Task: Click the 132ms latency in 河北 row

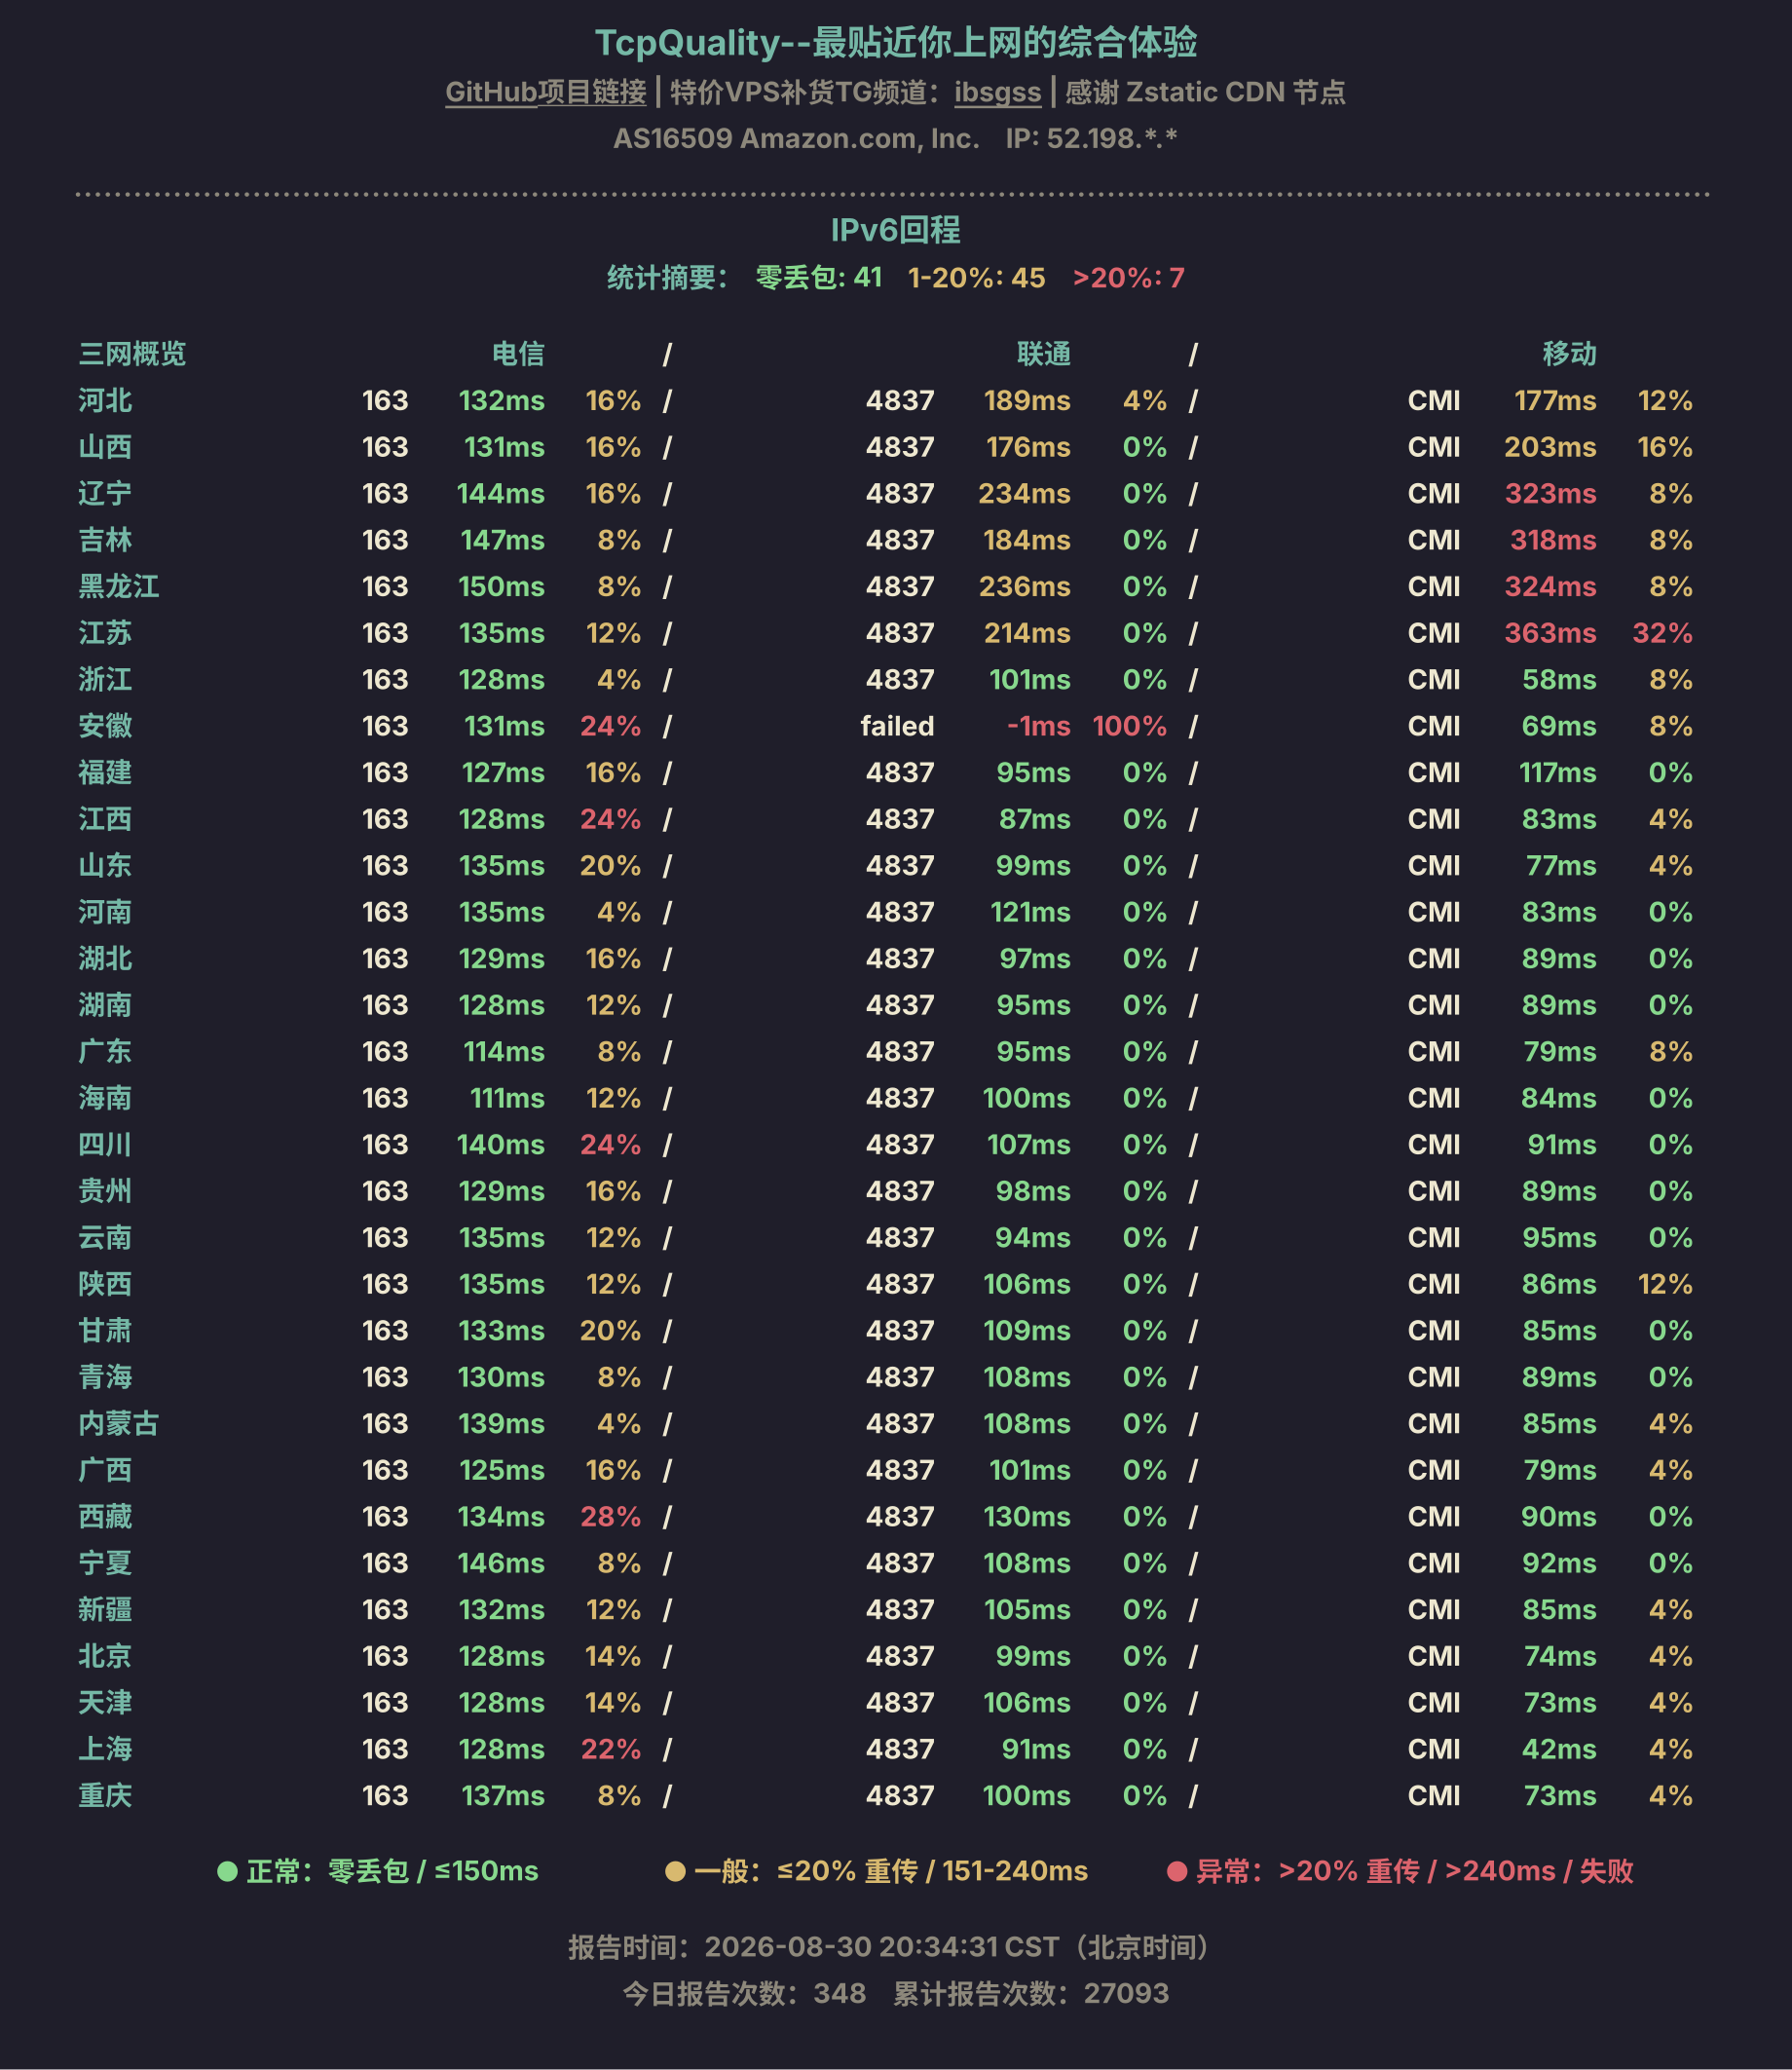Action: click(501, 400)
